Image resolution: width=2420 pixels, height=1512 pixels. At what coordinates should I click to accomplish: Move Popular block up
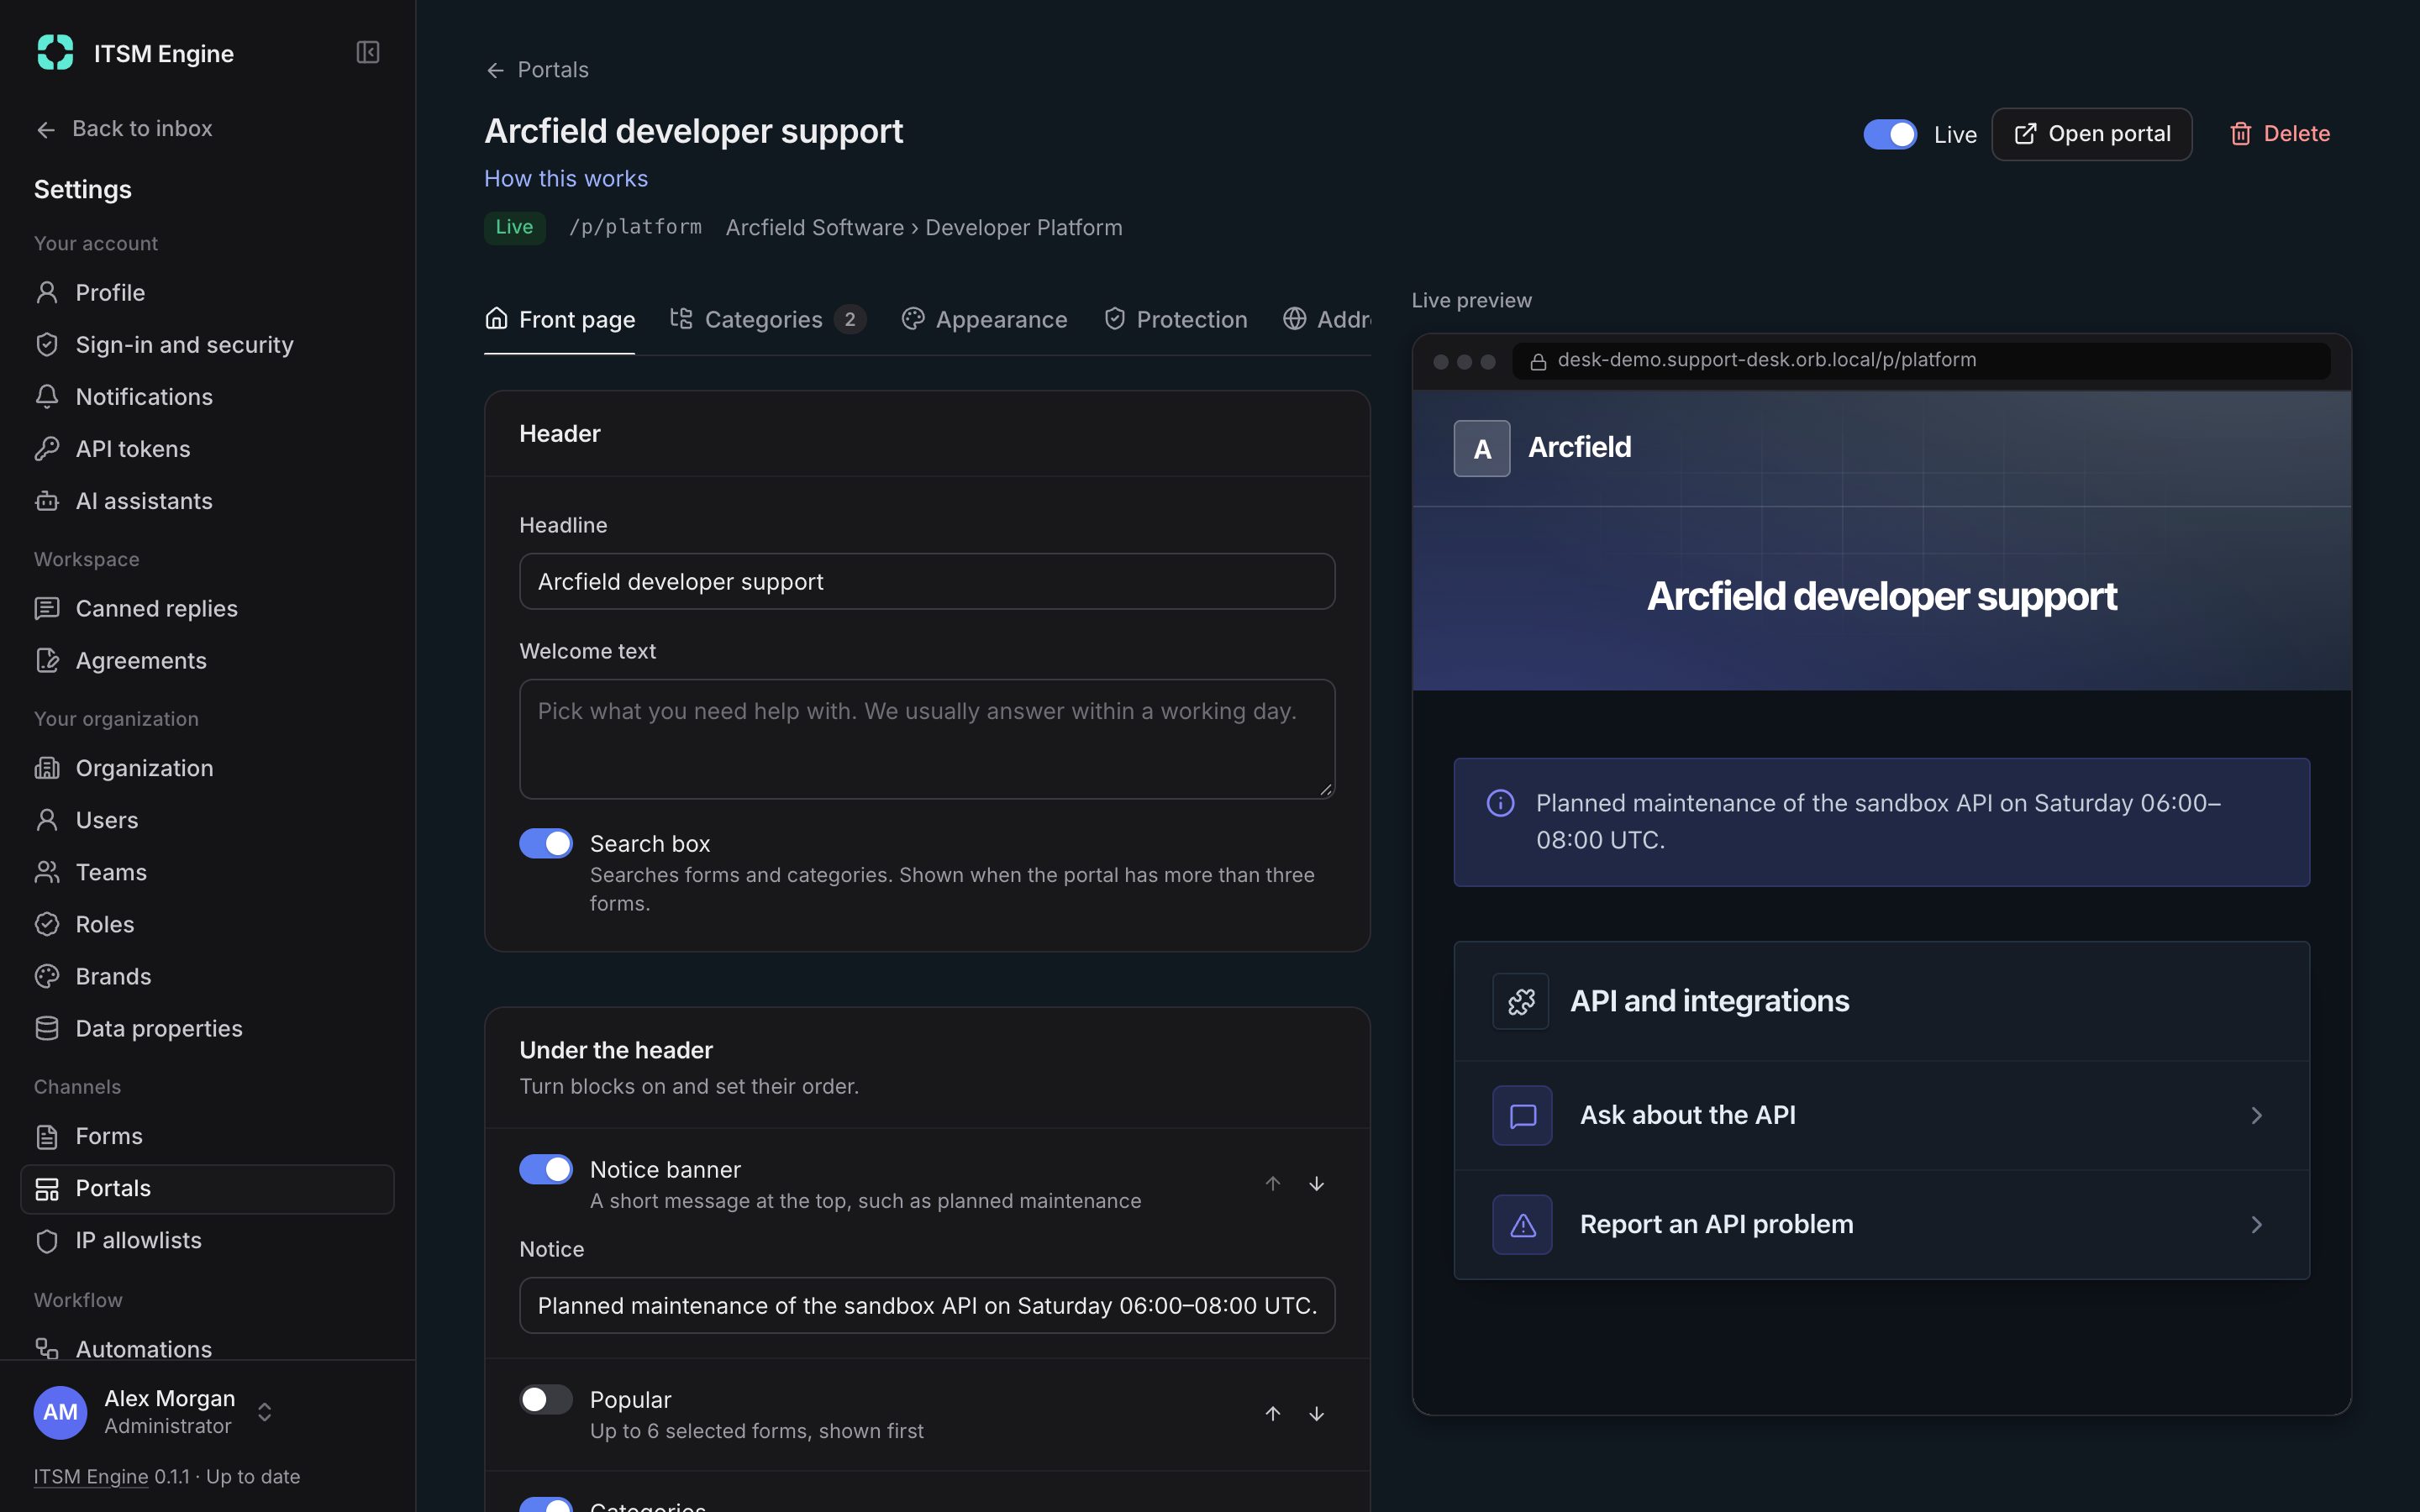(x=1272, y=1413)
